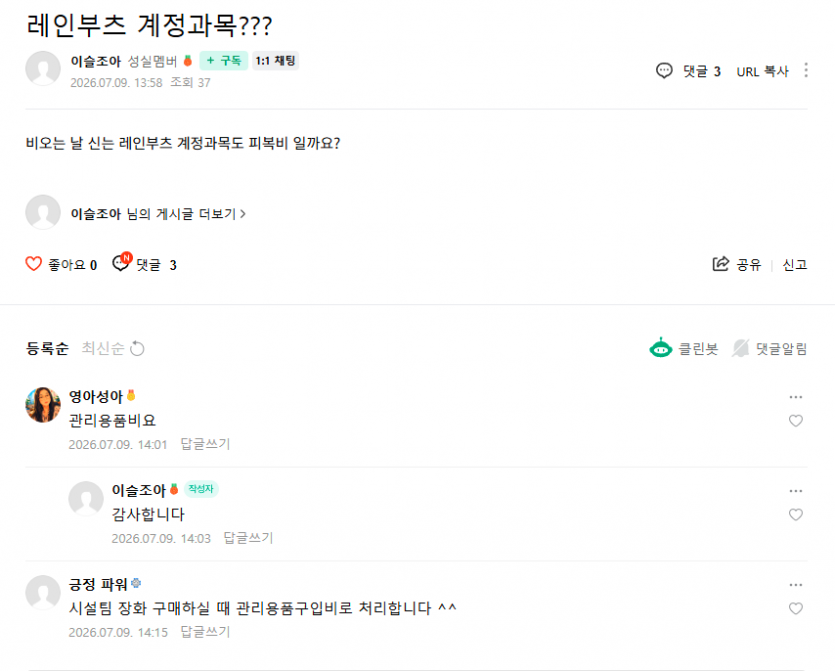Viewport: 835px width, 671px height.
Task: Click the 공유 share icon
Action: click(721, 264)
